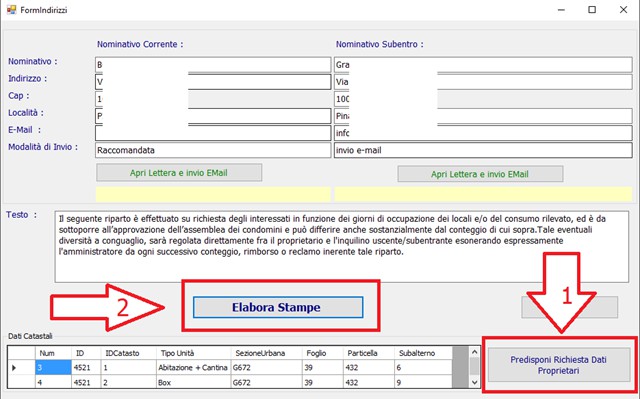
Task: Click the Foglio column header
Action: (322, 353)
